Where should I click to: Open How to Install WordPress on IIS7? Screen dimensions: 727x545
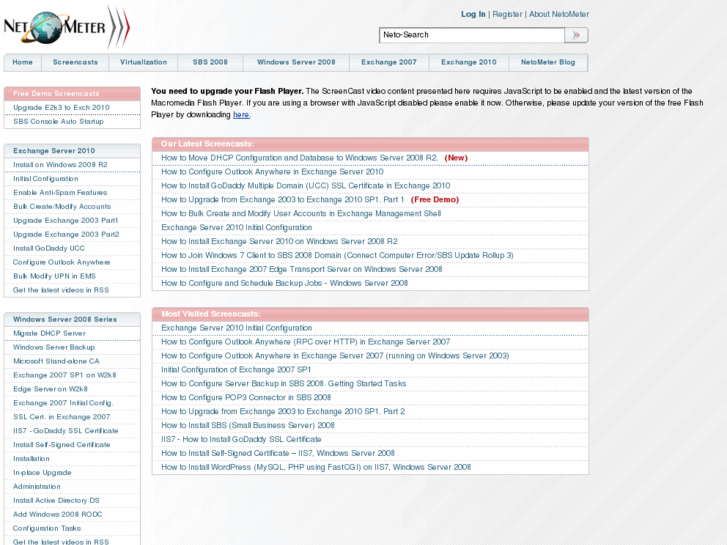(316, 467)
